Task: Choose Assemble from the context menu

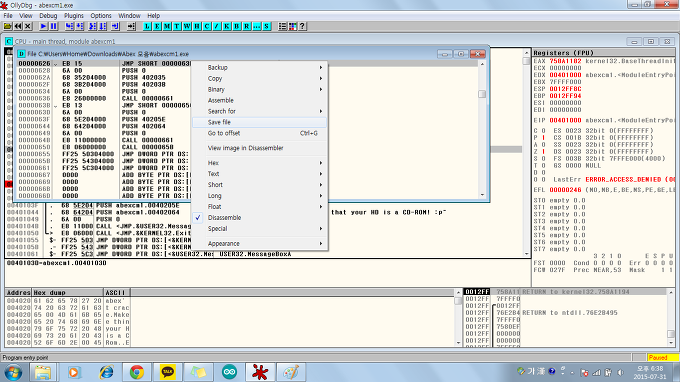Action: (x=259, y=100)
